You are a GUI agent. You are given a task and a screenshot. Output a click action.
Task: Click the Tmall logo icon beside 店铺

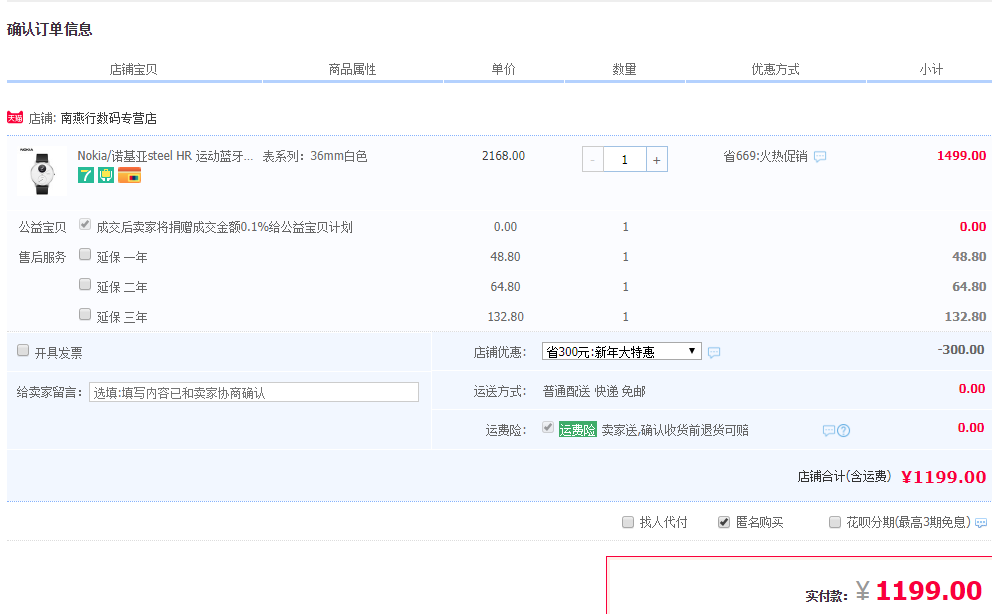click(x=15, y=118)
